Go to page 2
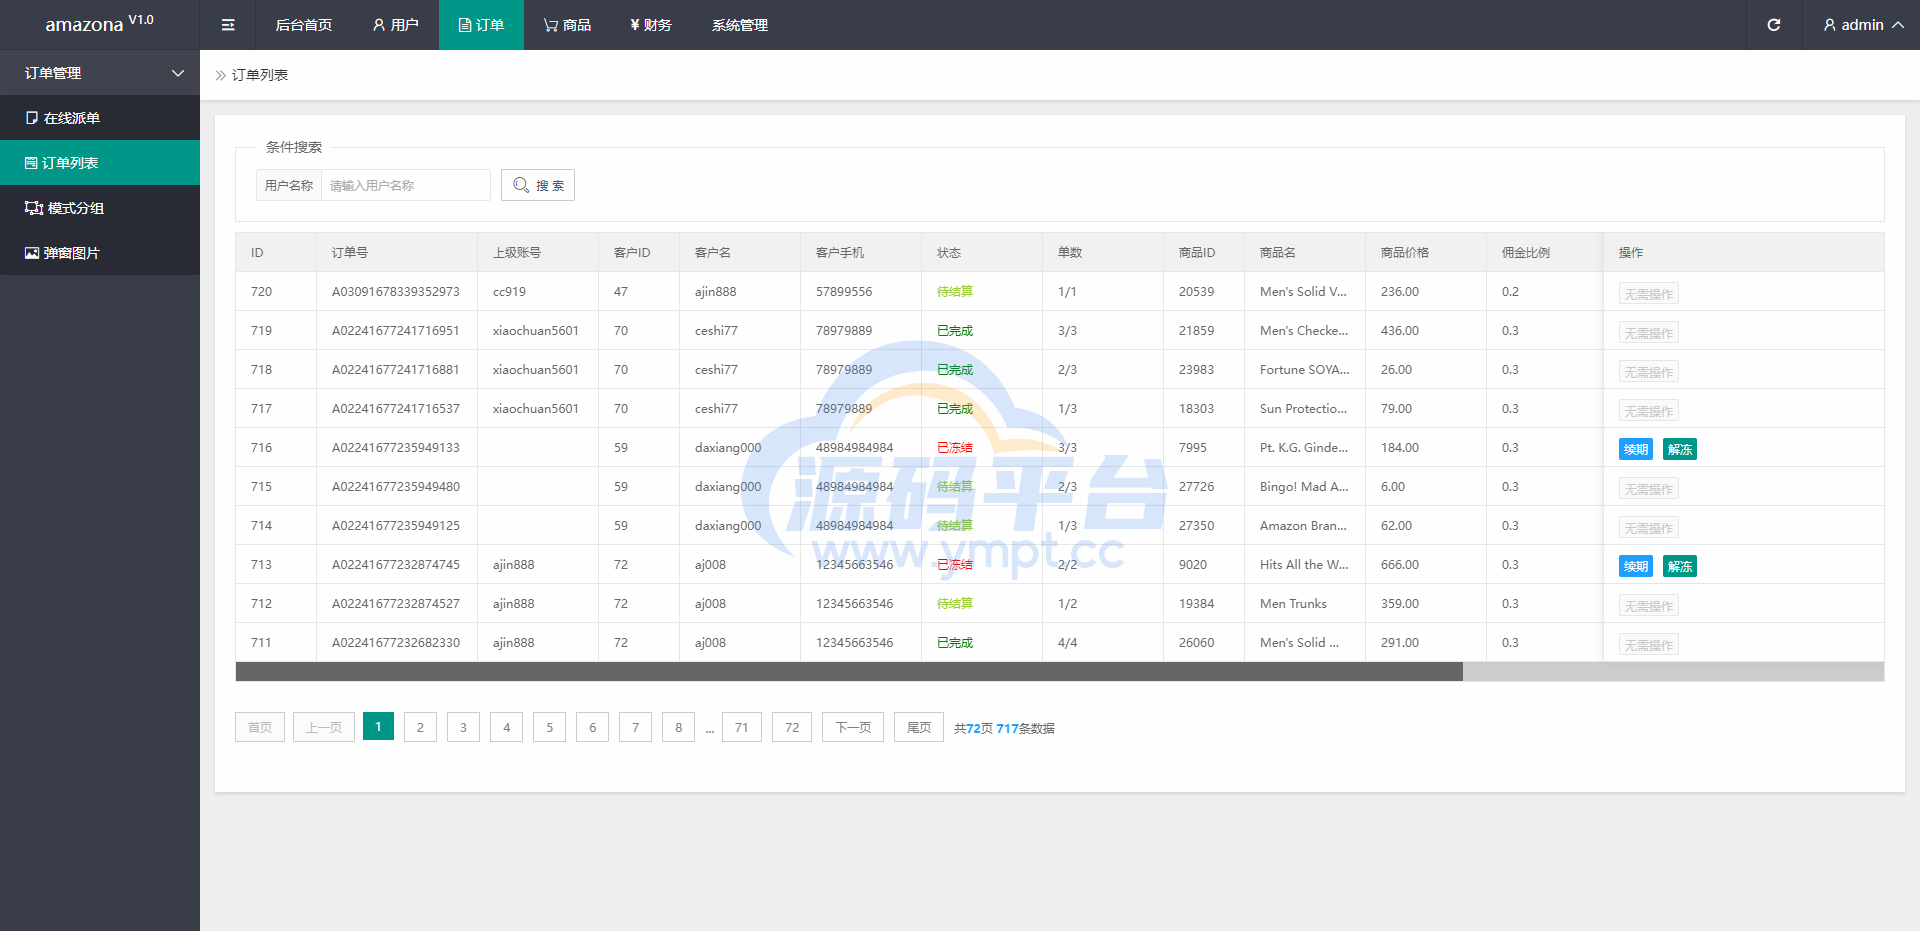The image size is (1920, 931). pyautogui.click(x=420, y=727)
